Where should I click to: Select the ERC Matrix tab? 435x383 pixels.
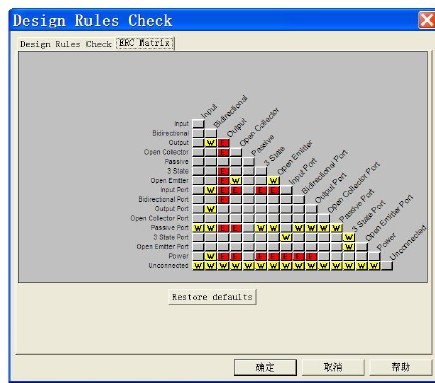click(x=145, y=43)
